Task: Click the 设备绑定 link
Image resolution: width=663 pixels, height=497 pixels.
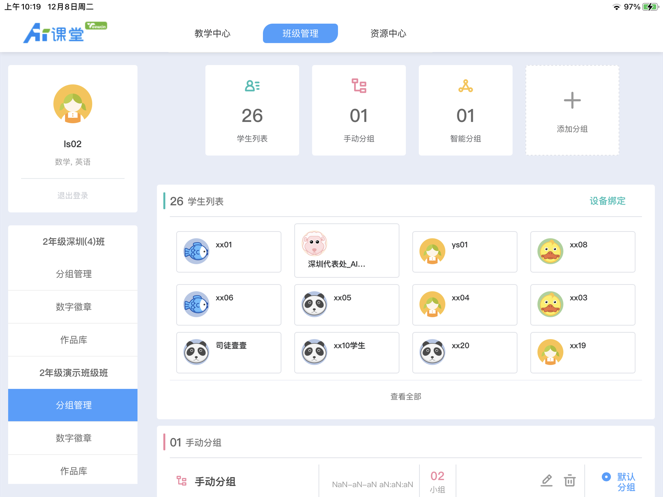Action: tap(607, 201)
